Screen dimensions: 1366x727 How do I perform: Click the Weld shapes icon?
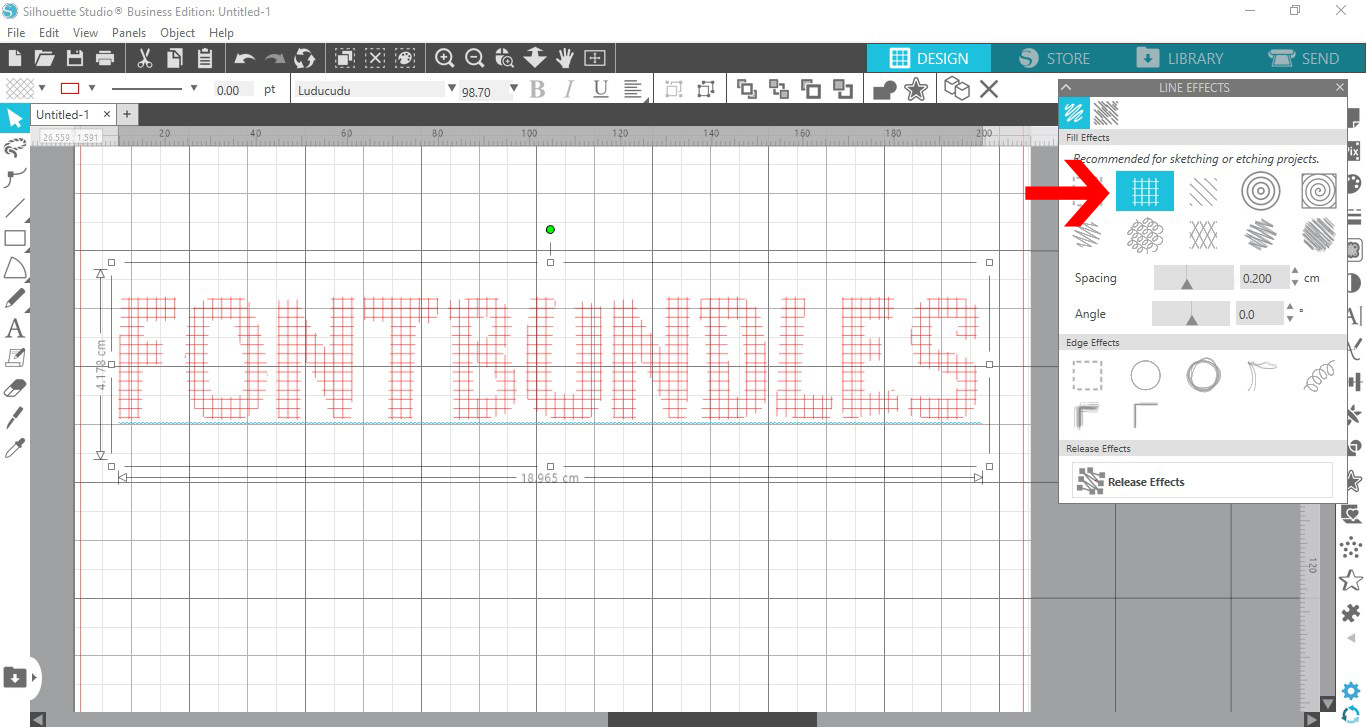(884, 90)
